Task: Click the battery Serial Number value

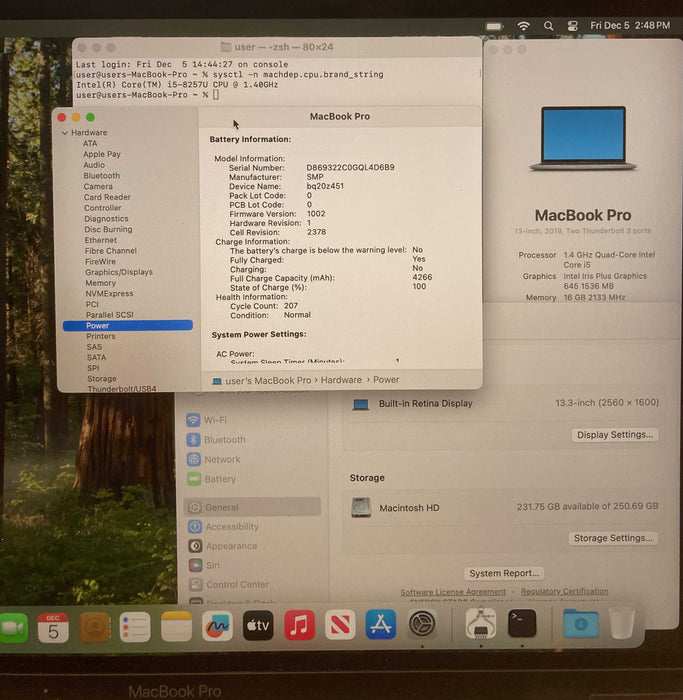Action: 350,167
